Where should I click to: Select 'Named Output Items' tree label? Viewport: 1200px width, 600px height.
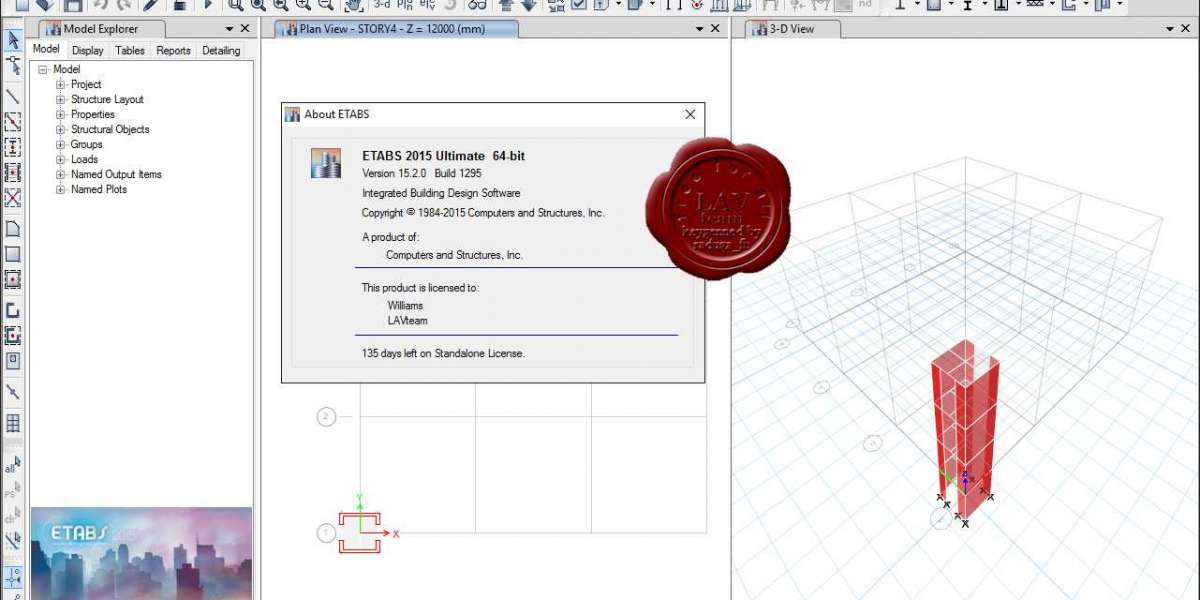tap(116, 175)
